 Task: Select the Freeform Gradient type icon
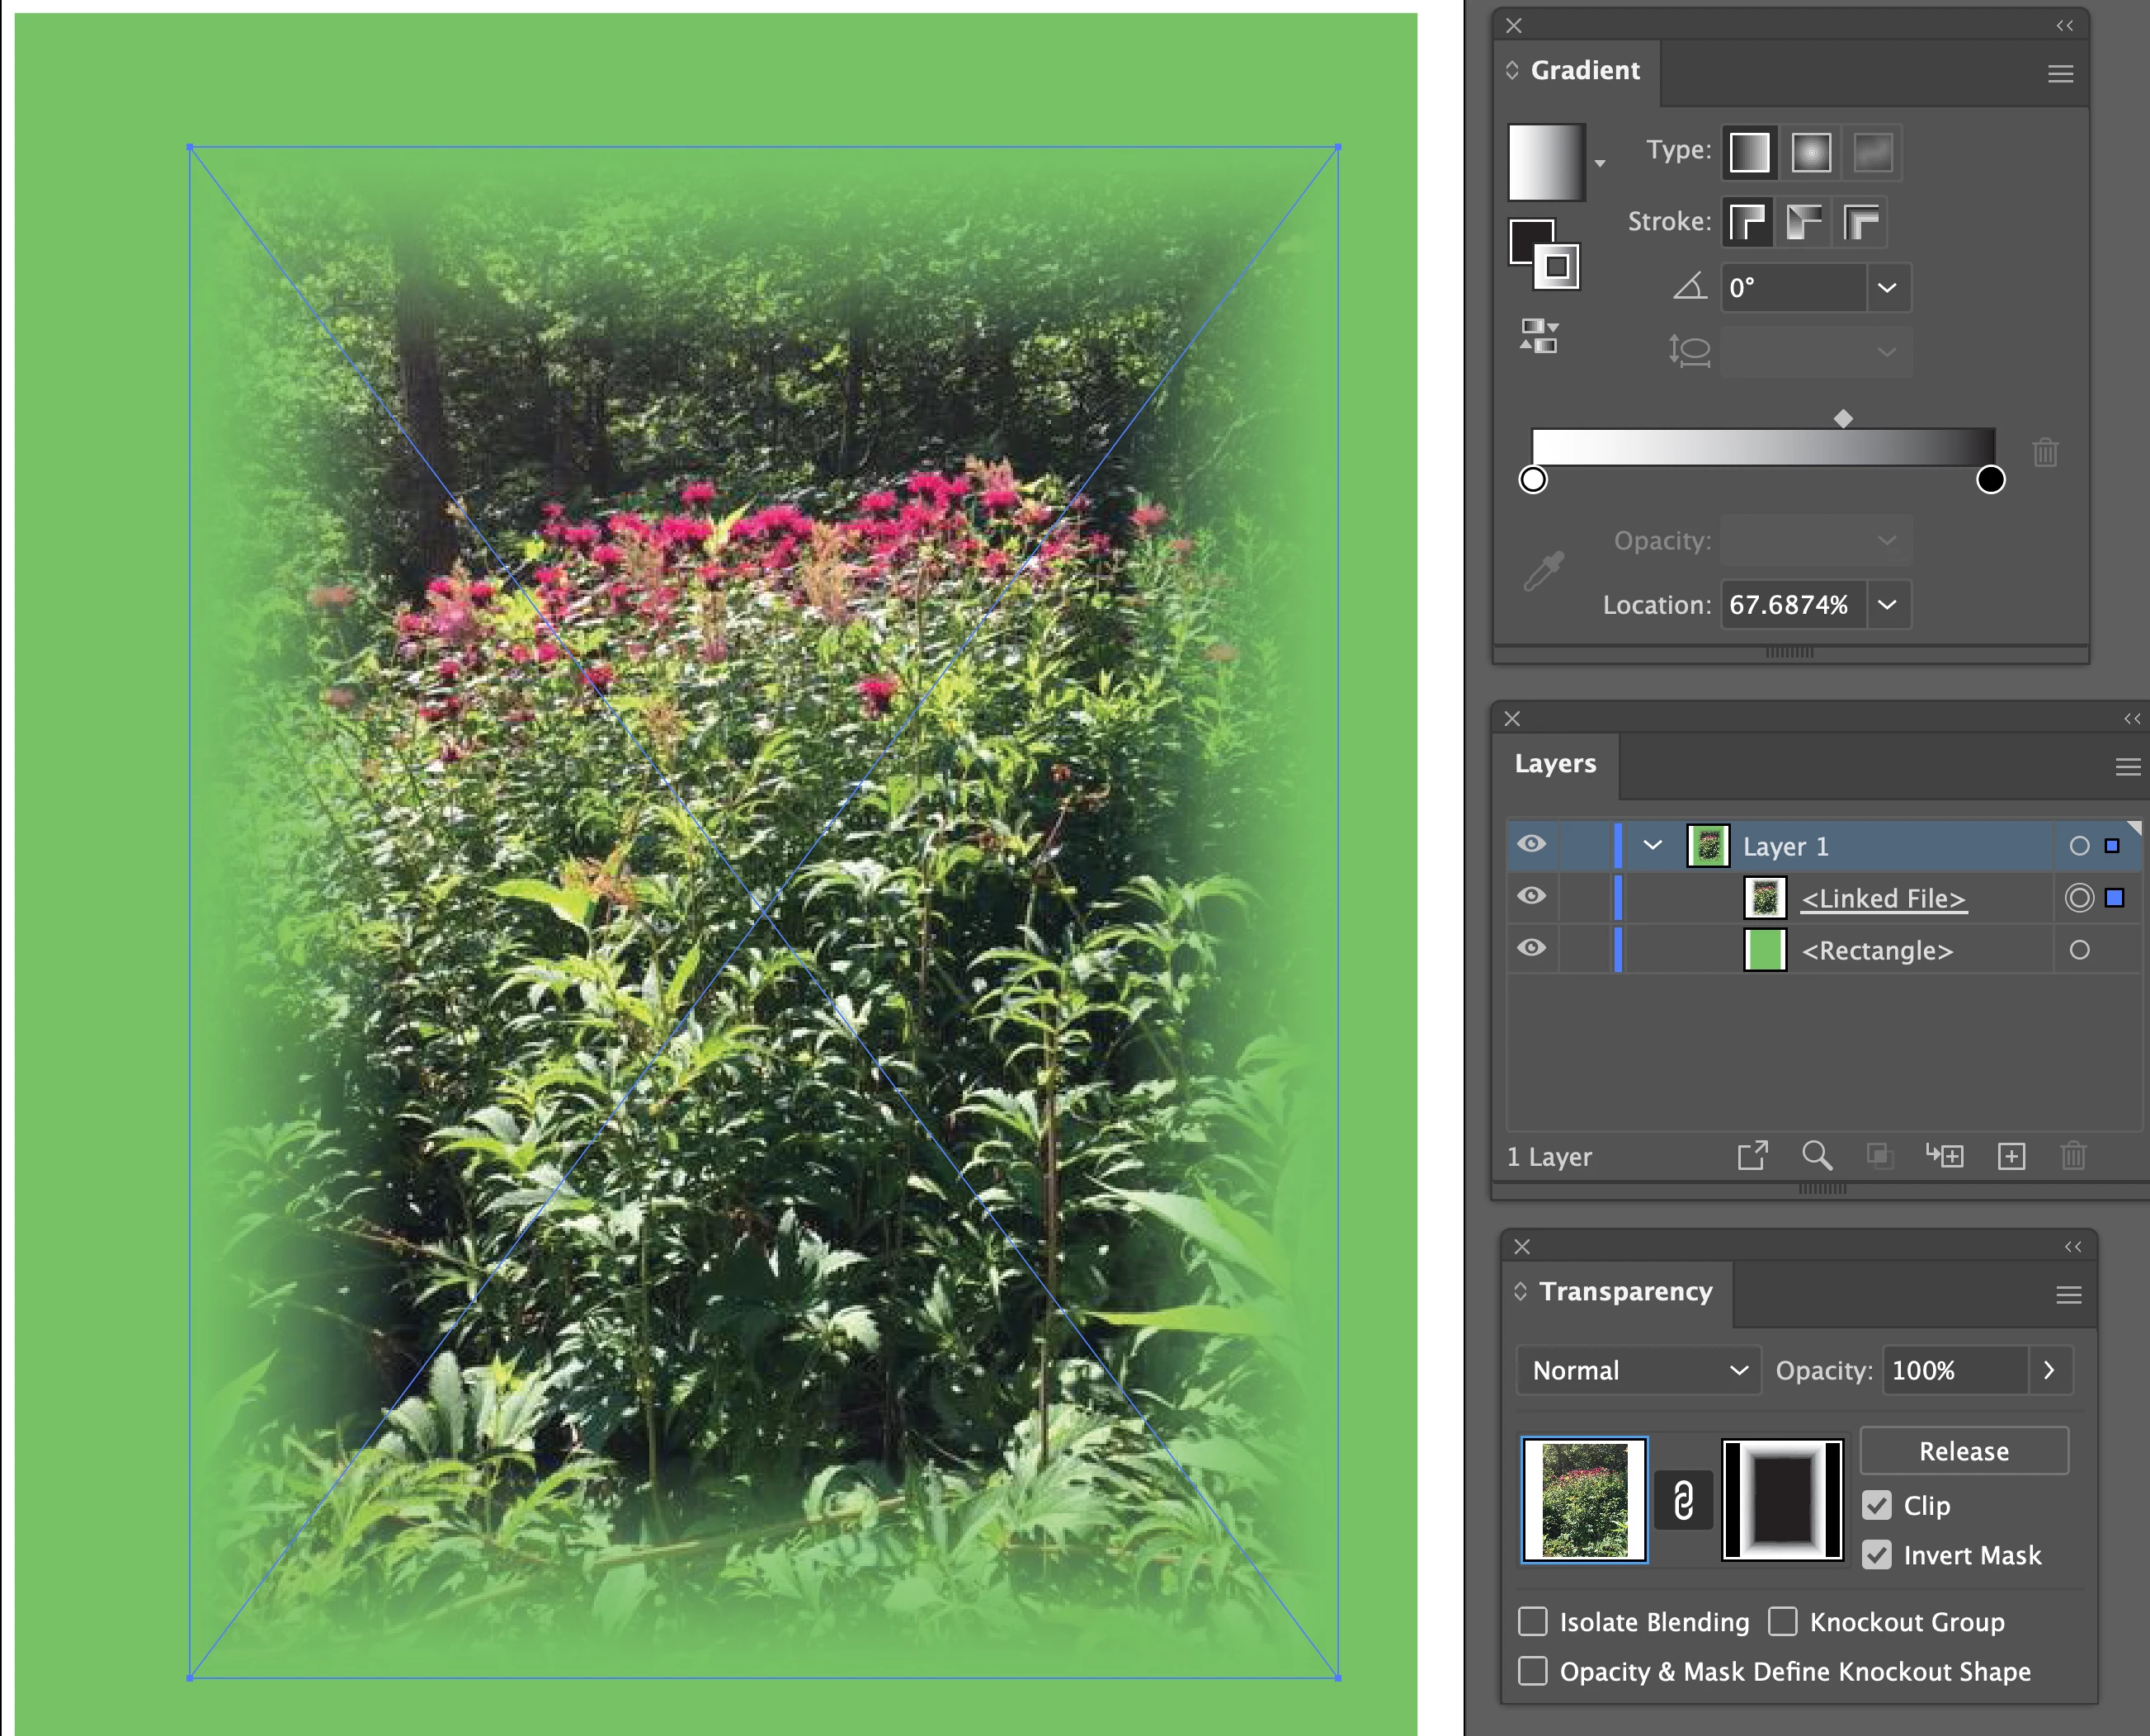coord(1872,153)
